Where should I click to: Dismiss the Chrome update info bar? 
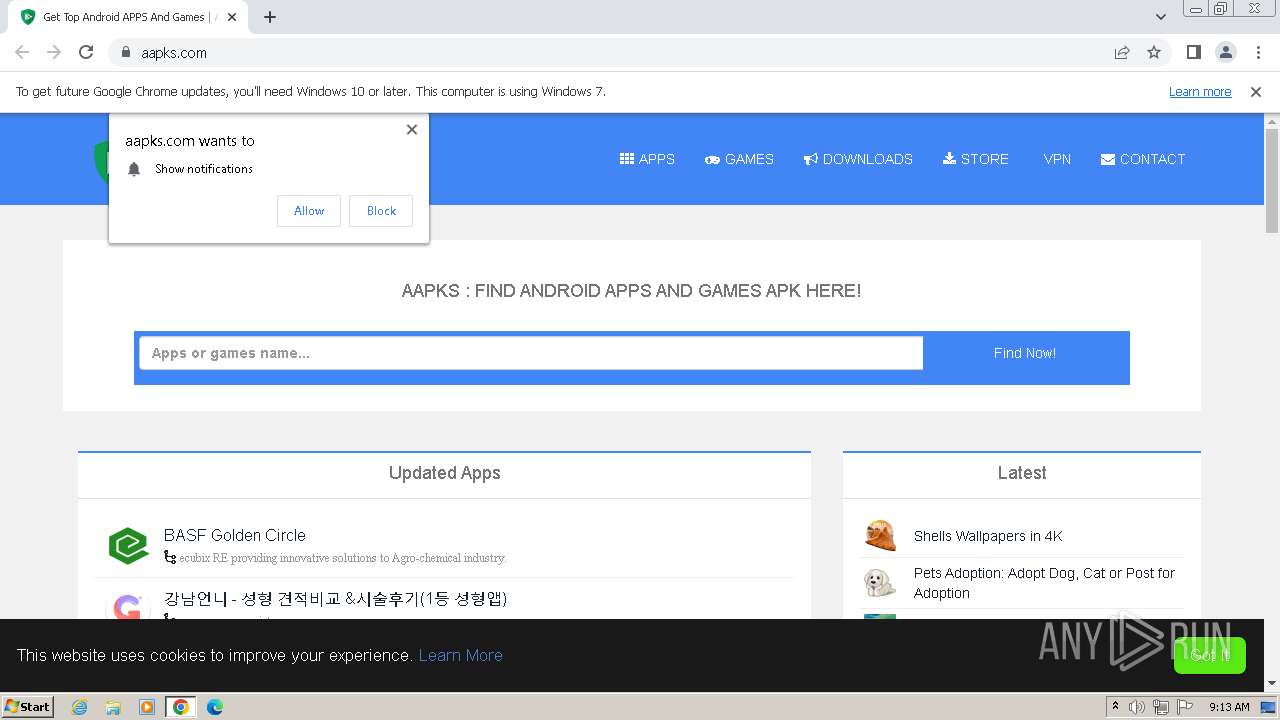(x=1256, y=91)
